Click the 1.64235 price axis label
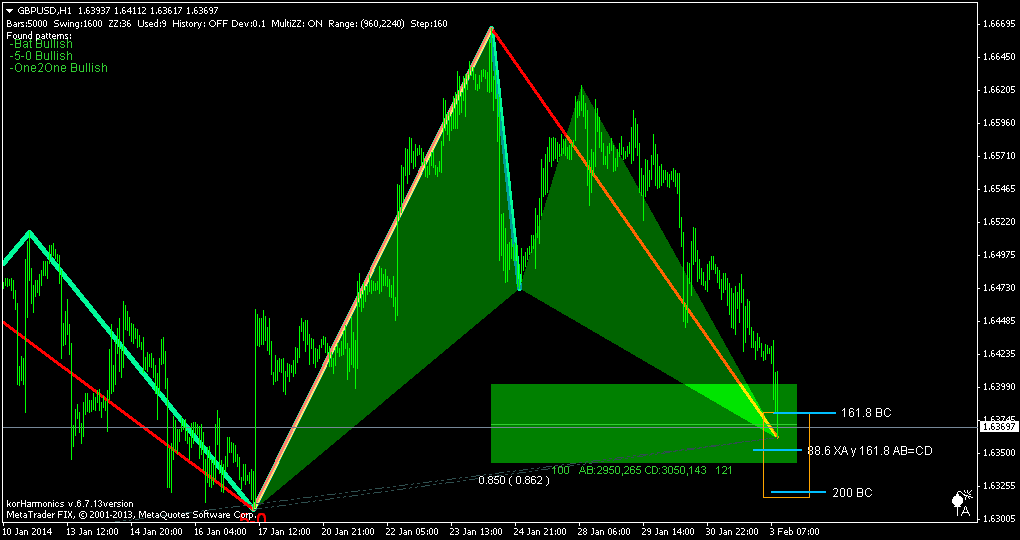Image resolution: width=1020 pixels, height=540 pixels. click(1000, 353)
